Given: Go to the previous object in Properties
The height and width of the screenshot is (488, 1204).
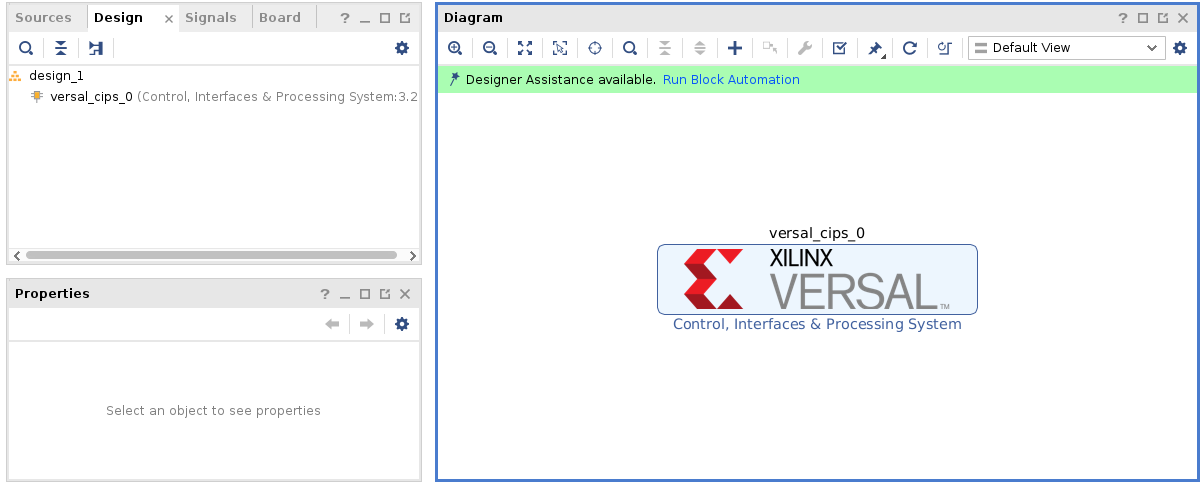Looking at the screenshot, I should 332,324.
